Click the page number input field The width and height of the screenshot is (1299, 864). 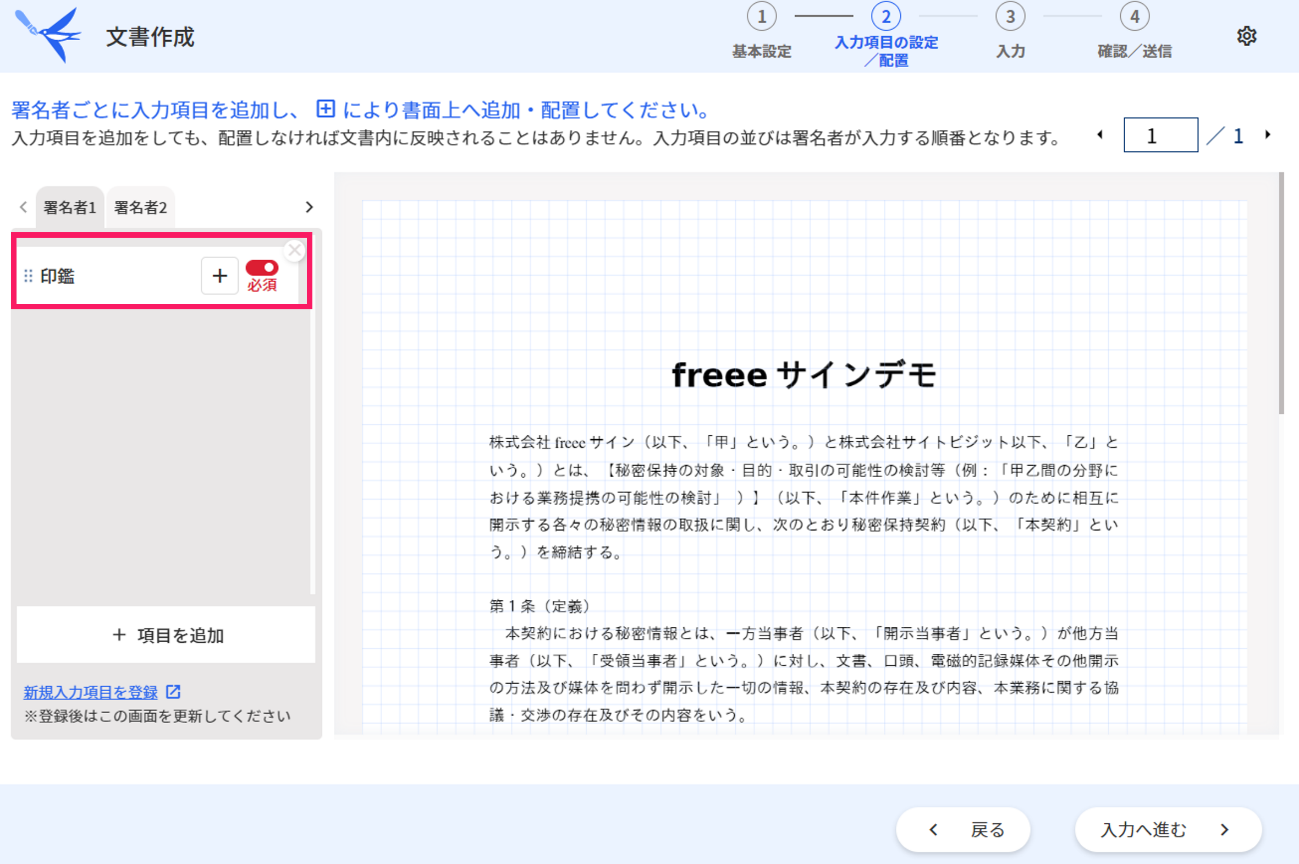pos(1161,135)
